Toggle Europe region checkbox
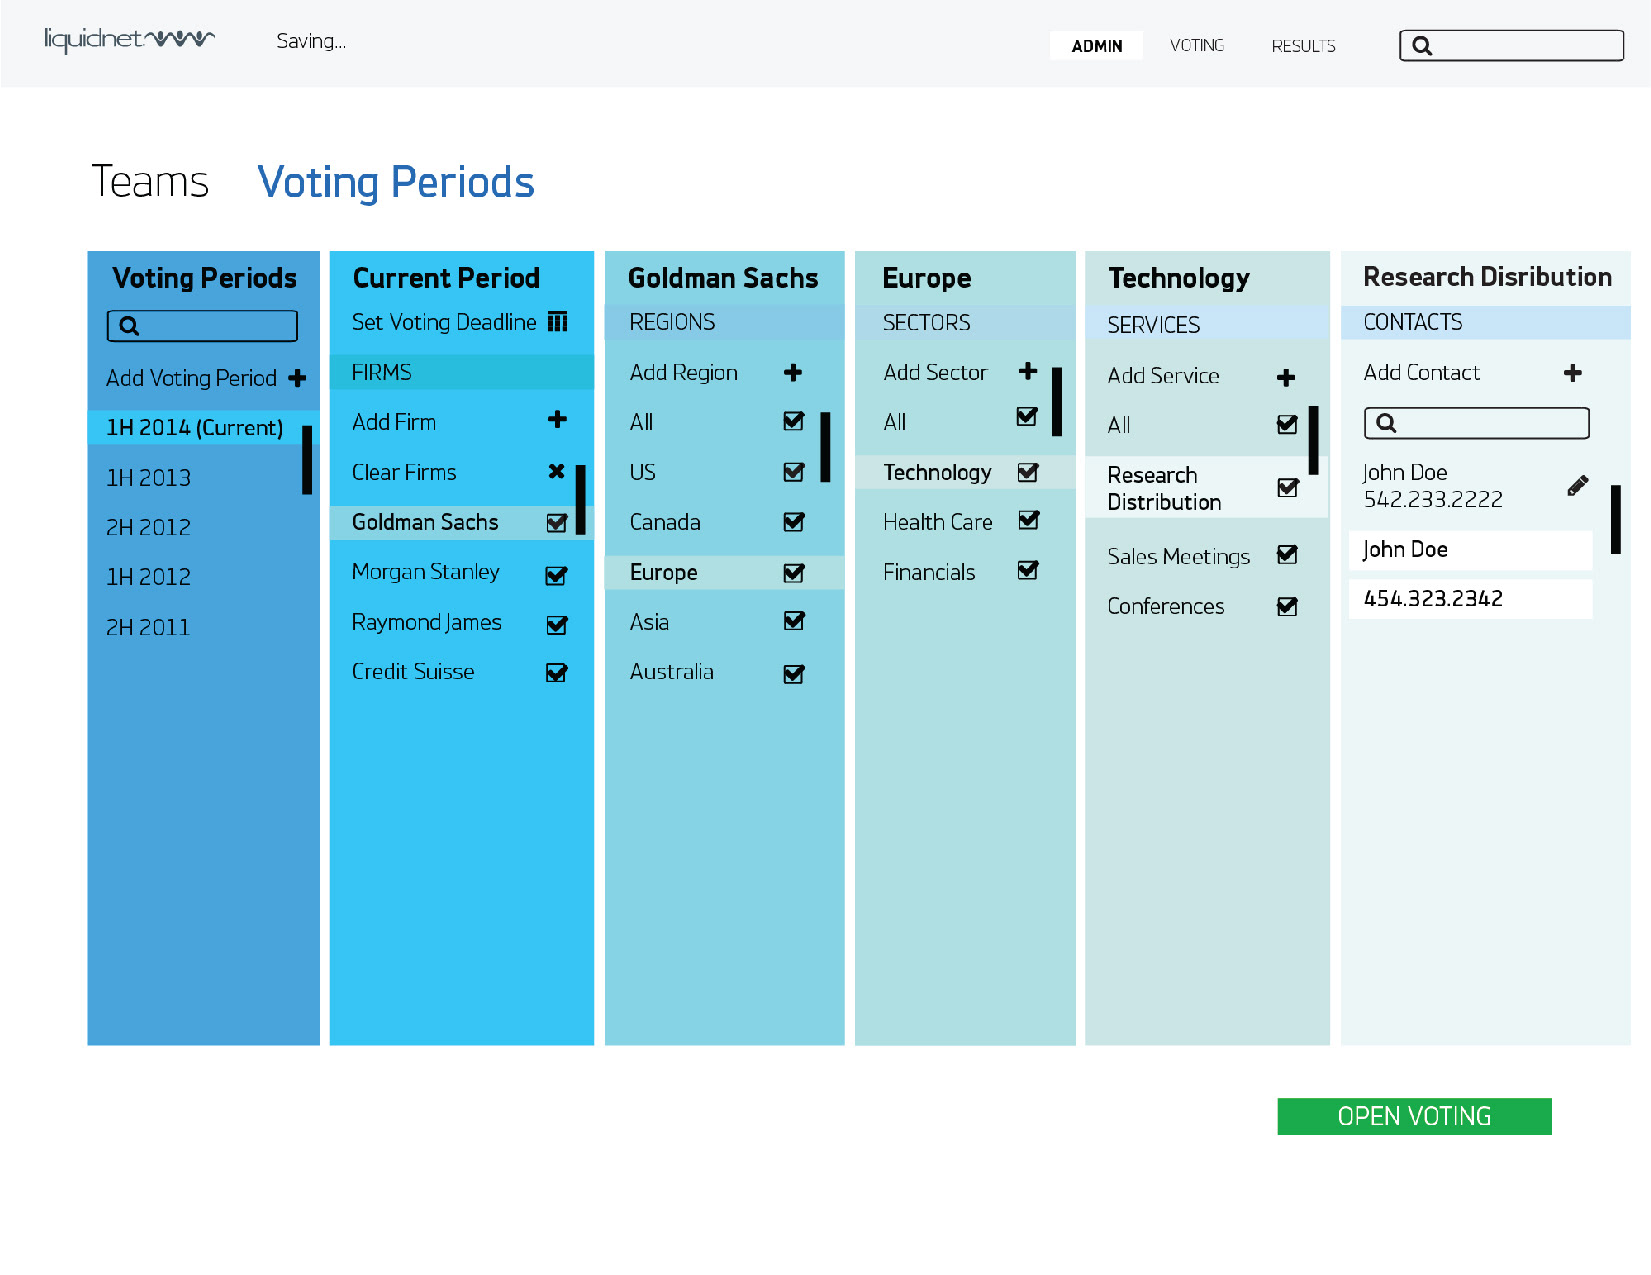This screenshot has height=1275, width=1651. (794, 573)
